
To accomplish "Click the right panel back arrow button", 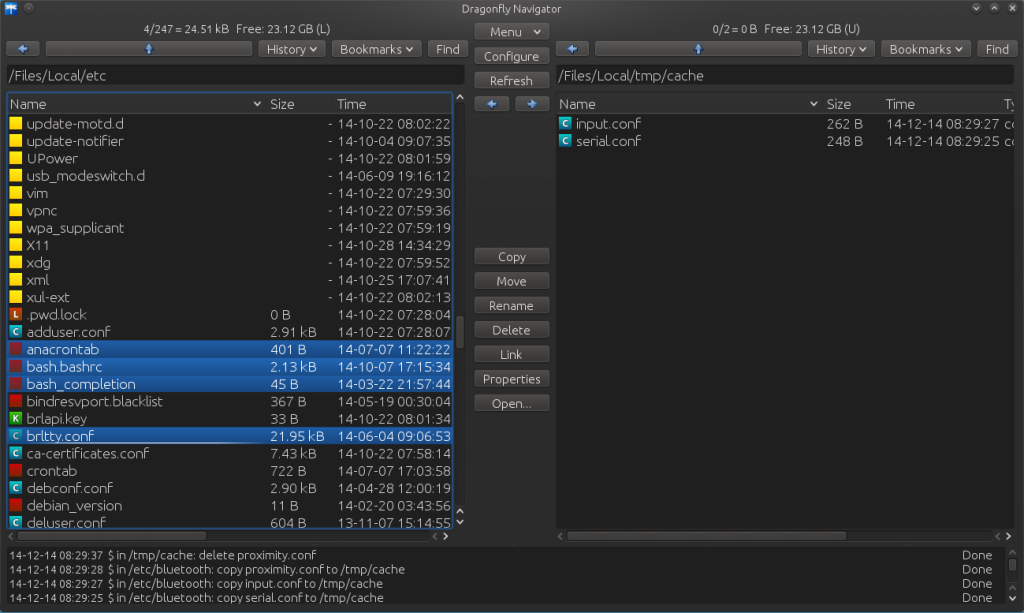I will coord(572,49).
